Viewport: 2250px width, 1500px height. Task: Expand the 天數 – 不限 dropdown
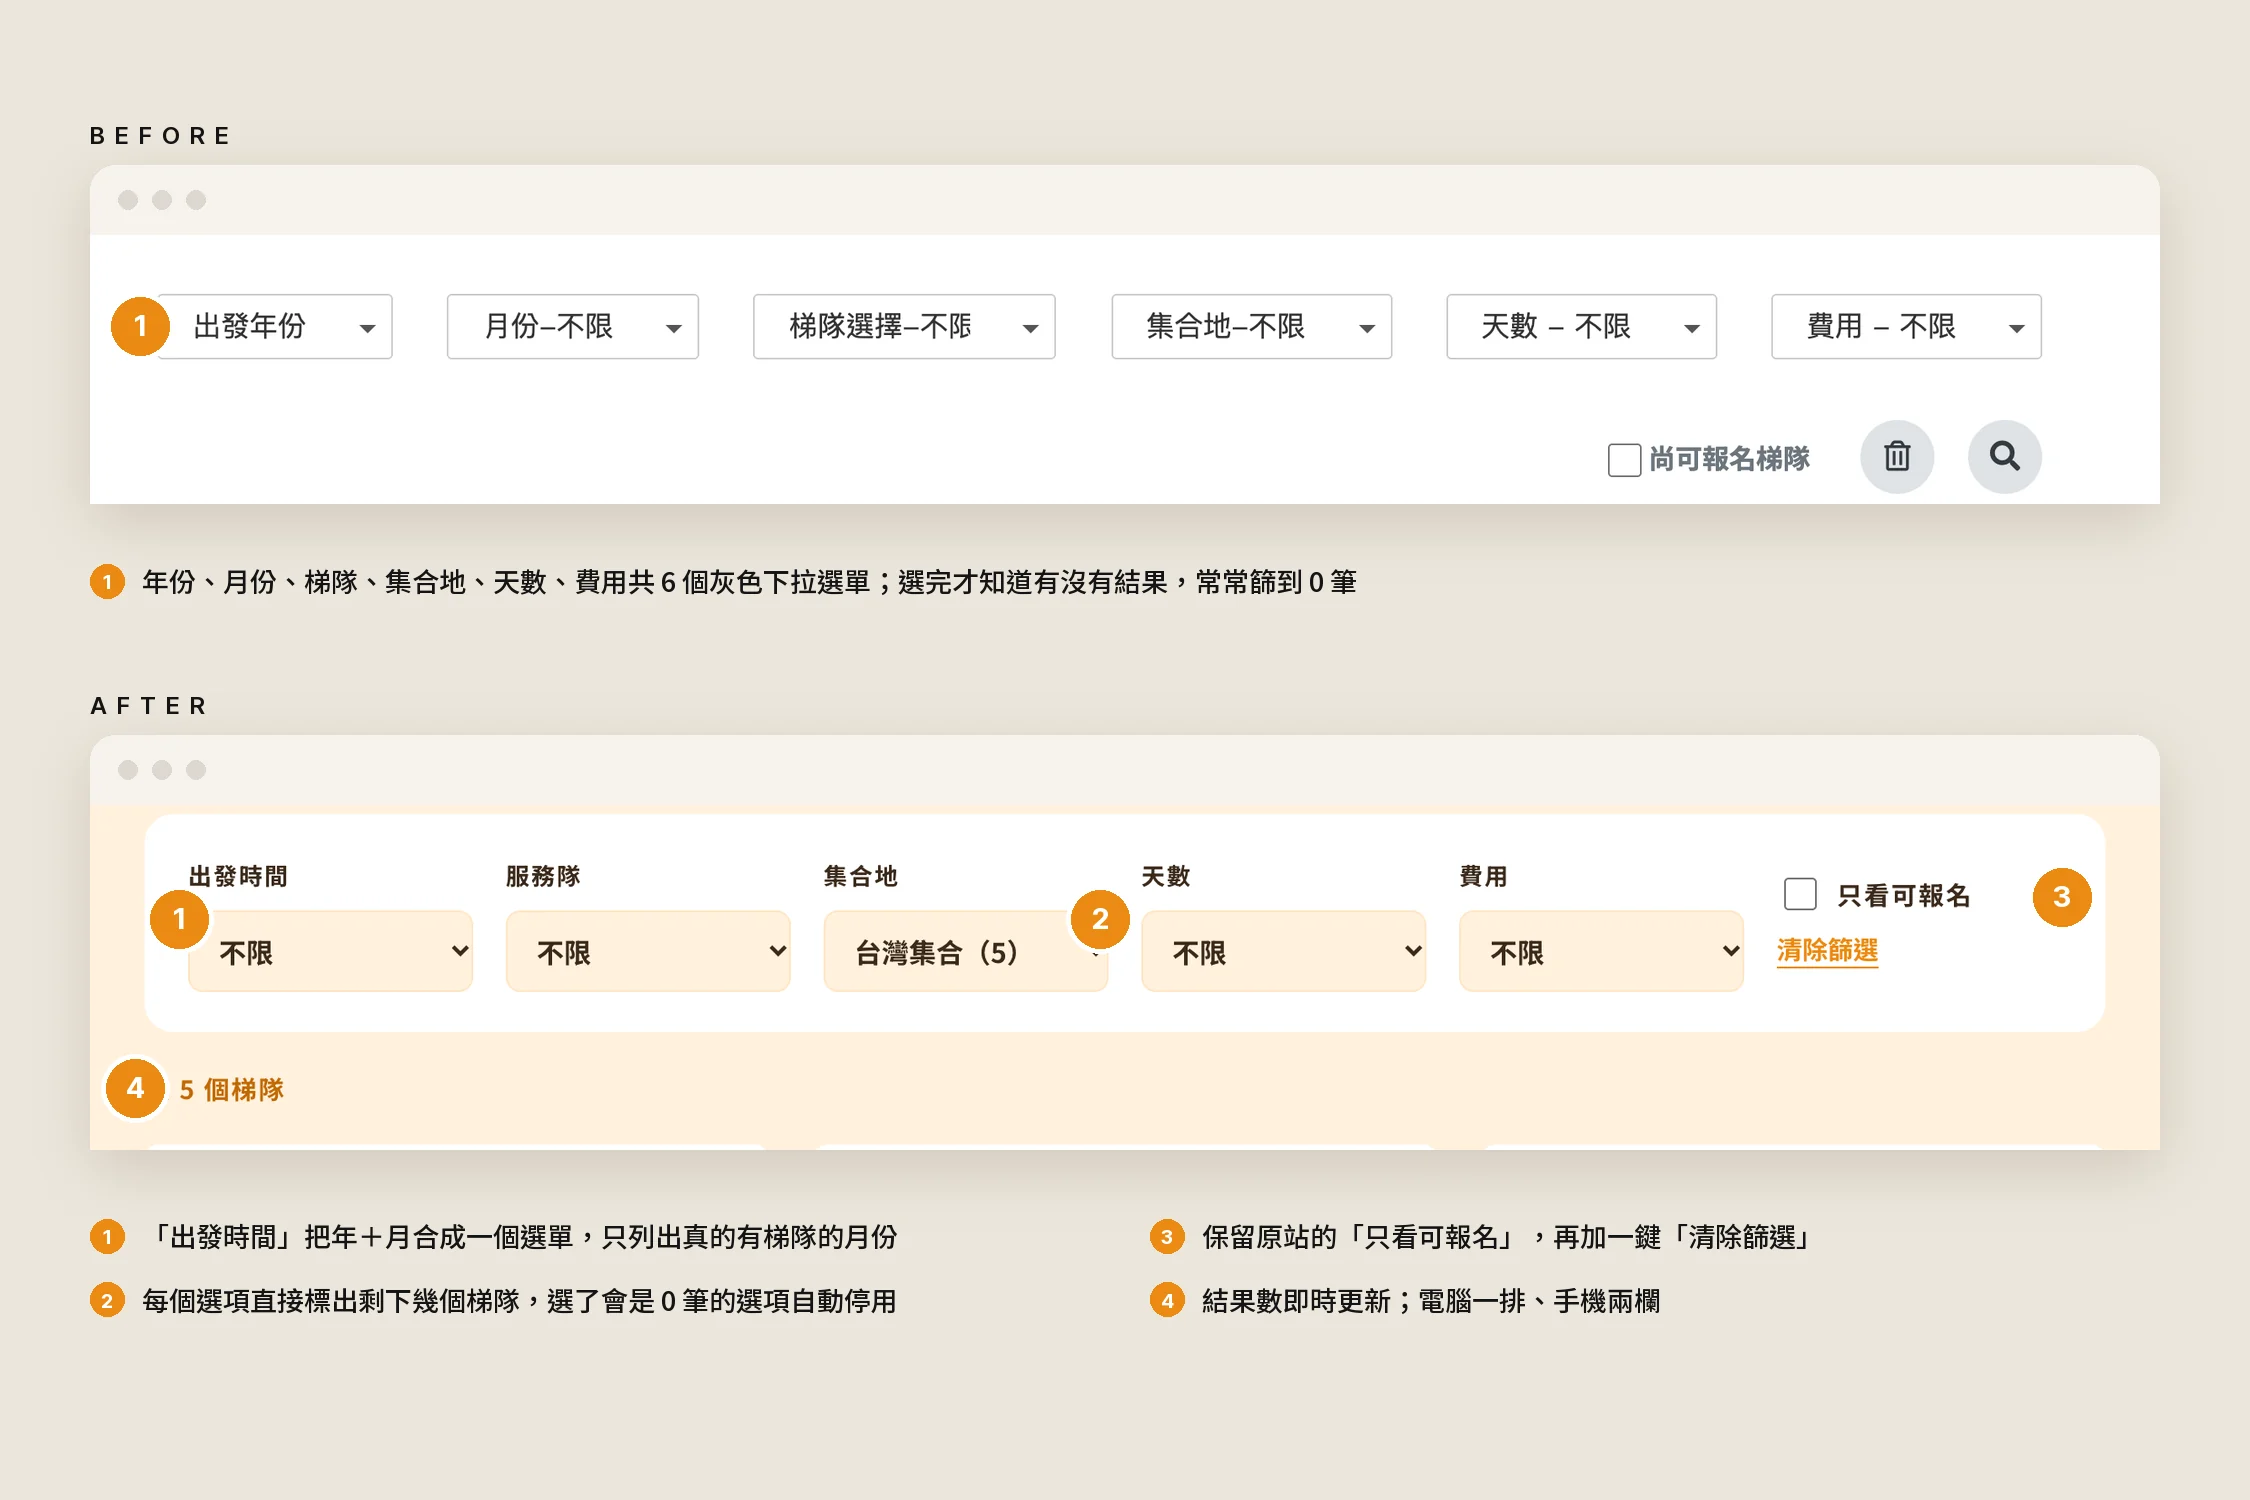click(1582, 326)
